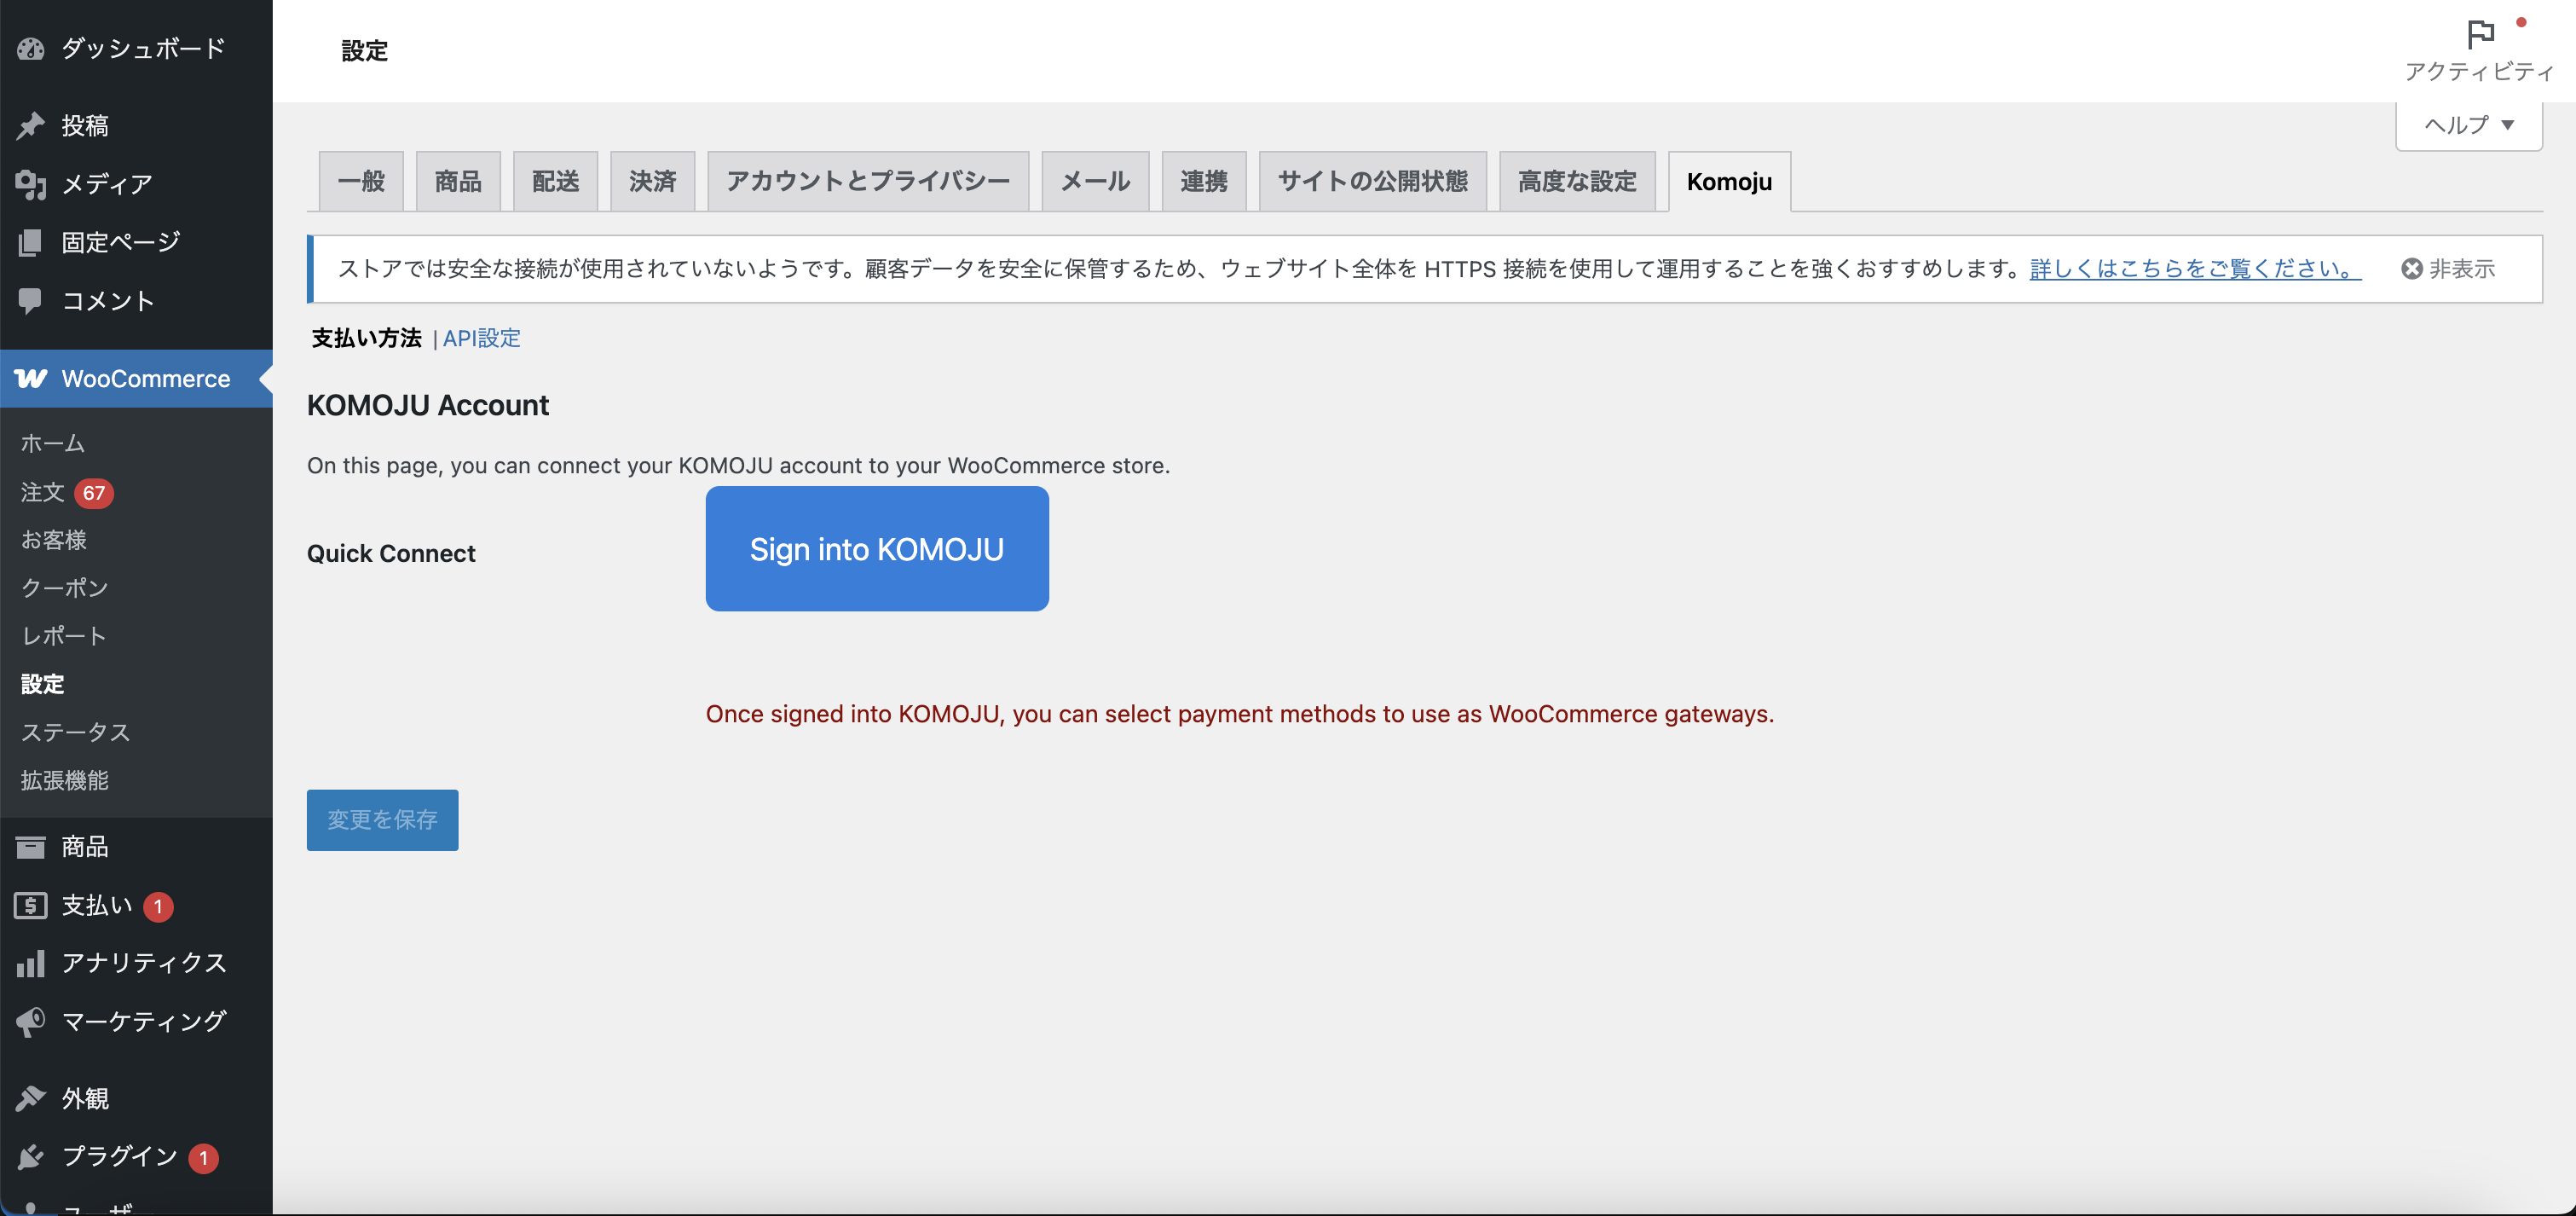Open 拡張機能 extensions submenu item
This screenshot has width=2576, height=1216.
point(64,780)
